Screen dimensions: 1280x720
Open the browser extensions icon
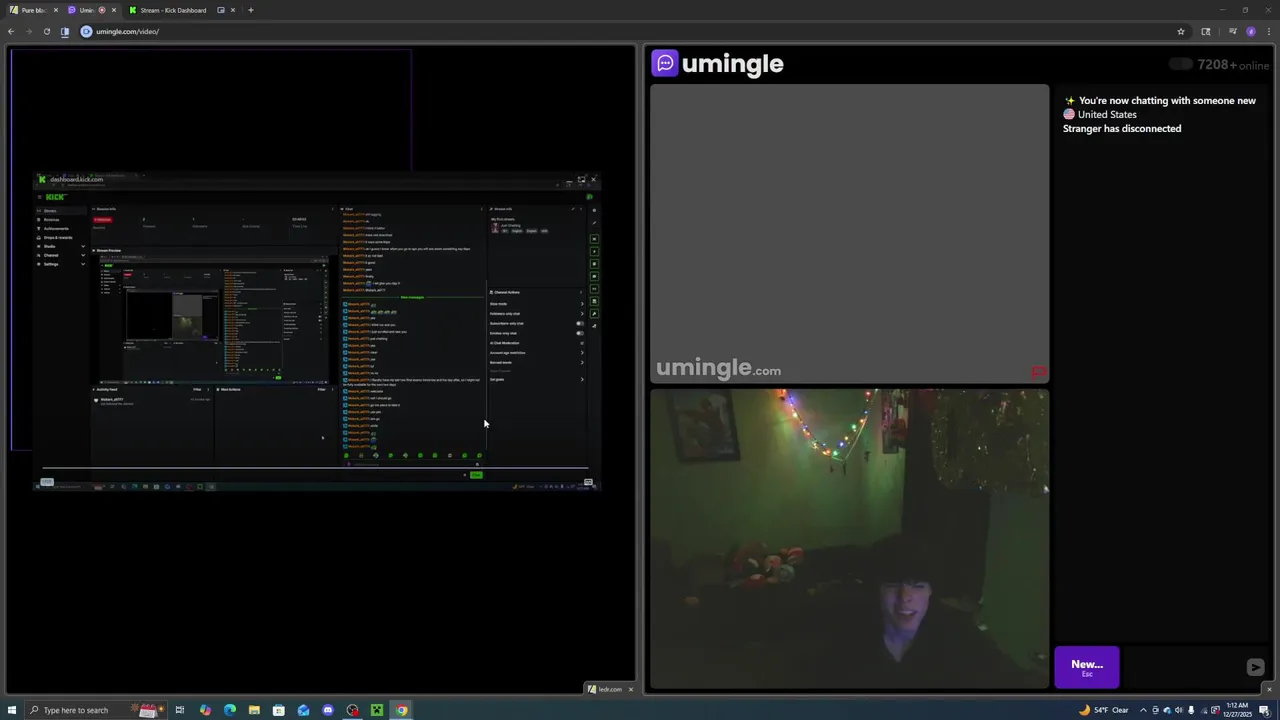[1206, 31]
